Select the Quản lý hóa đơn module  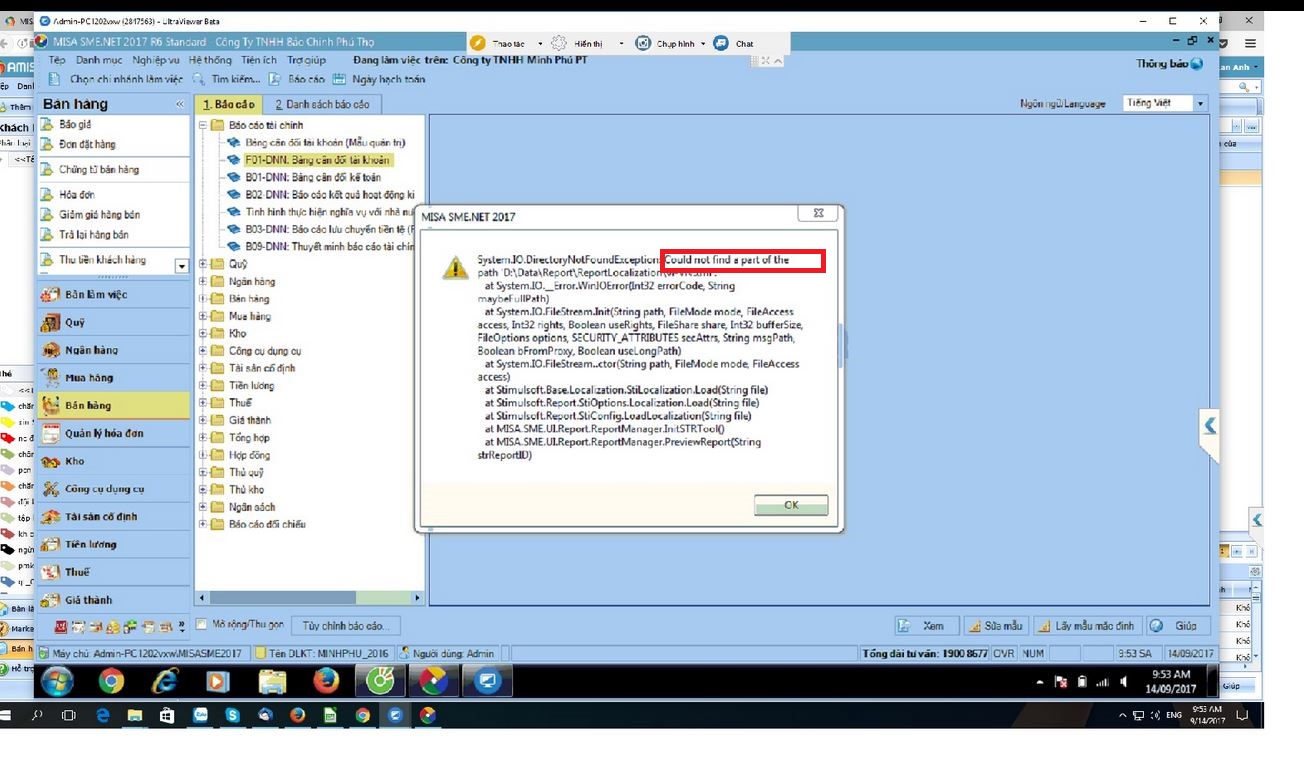[113, 433]
